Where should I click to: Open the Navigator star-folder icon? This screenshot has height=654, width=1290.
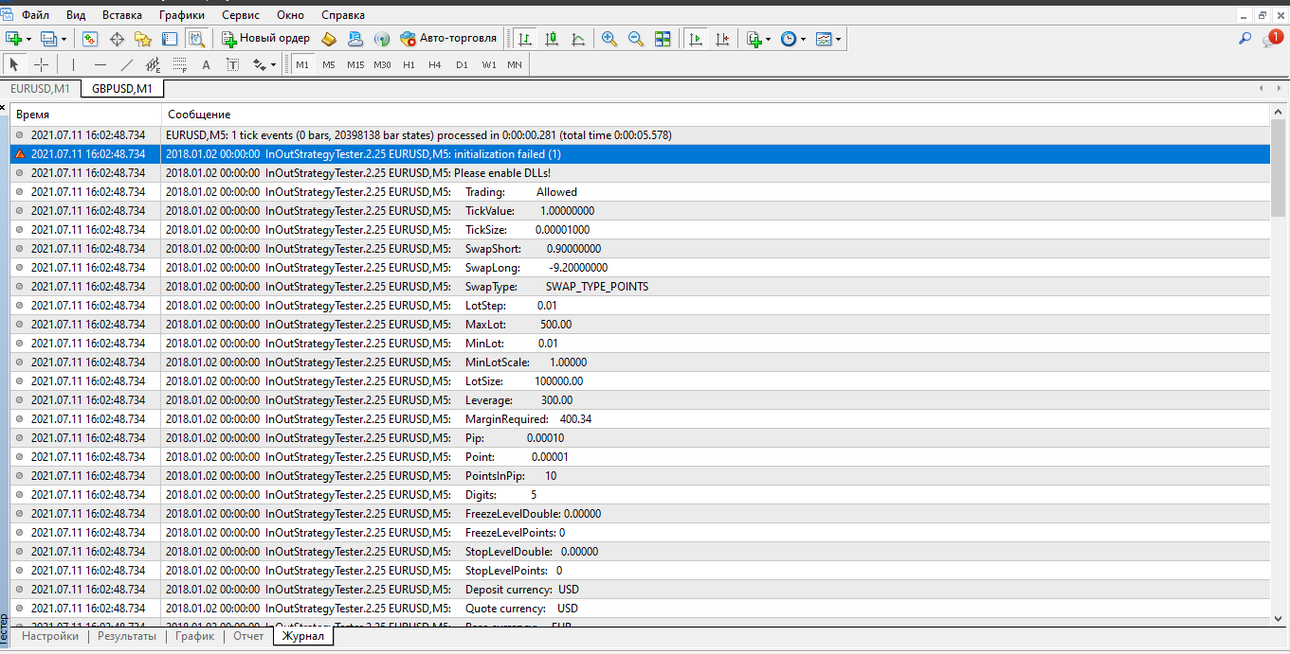(x=143, y=38)
